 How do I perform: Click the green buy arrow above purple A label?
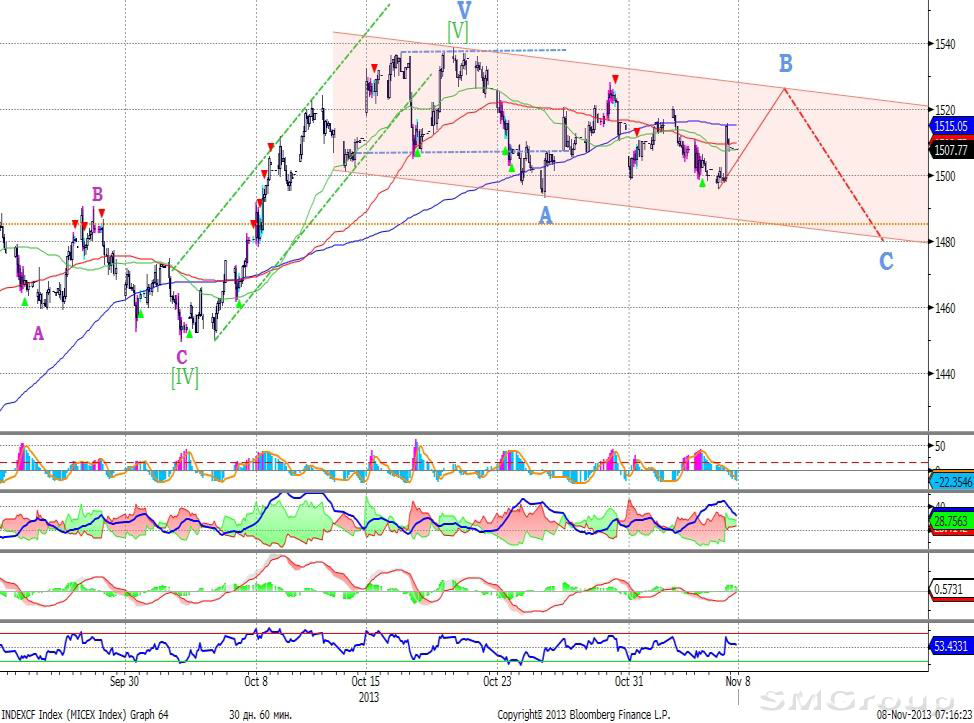pyautogui.click(x=26, y=288)
